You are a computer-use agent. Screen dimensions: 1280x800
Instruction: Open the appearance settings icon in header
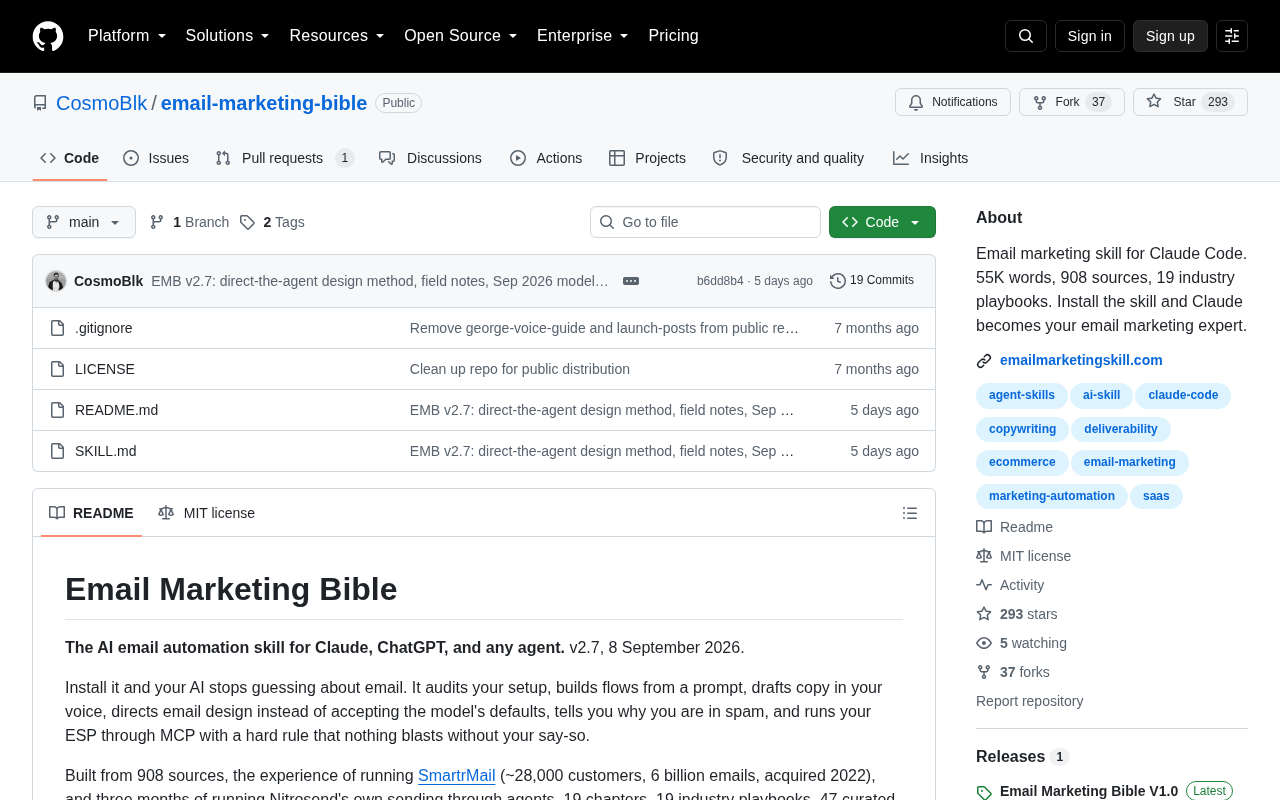(x=1232, y=36)
